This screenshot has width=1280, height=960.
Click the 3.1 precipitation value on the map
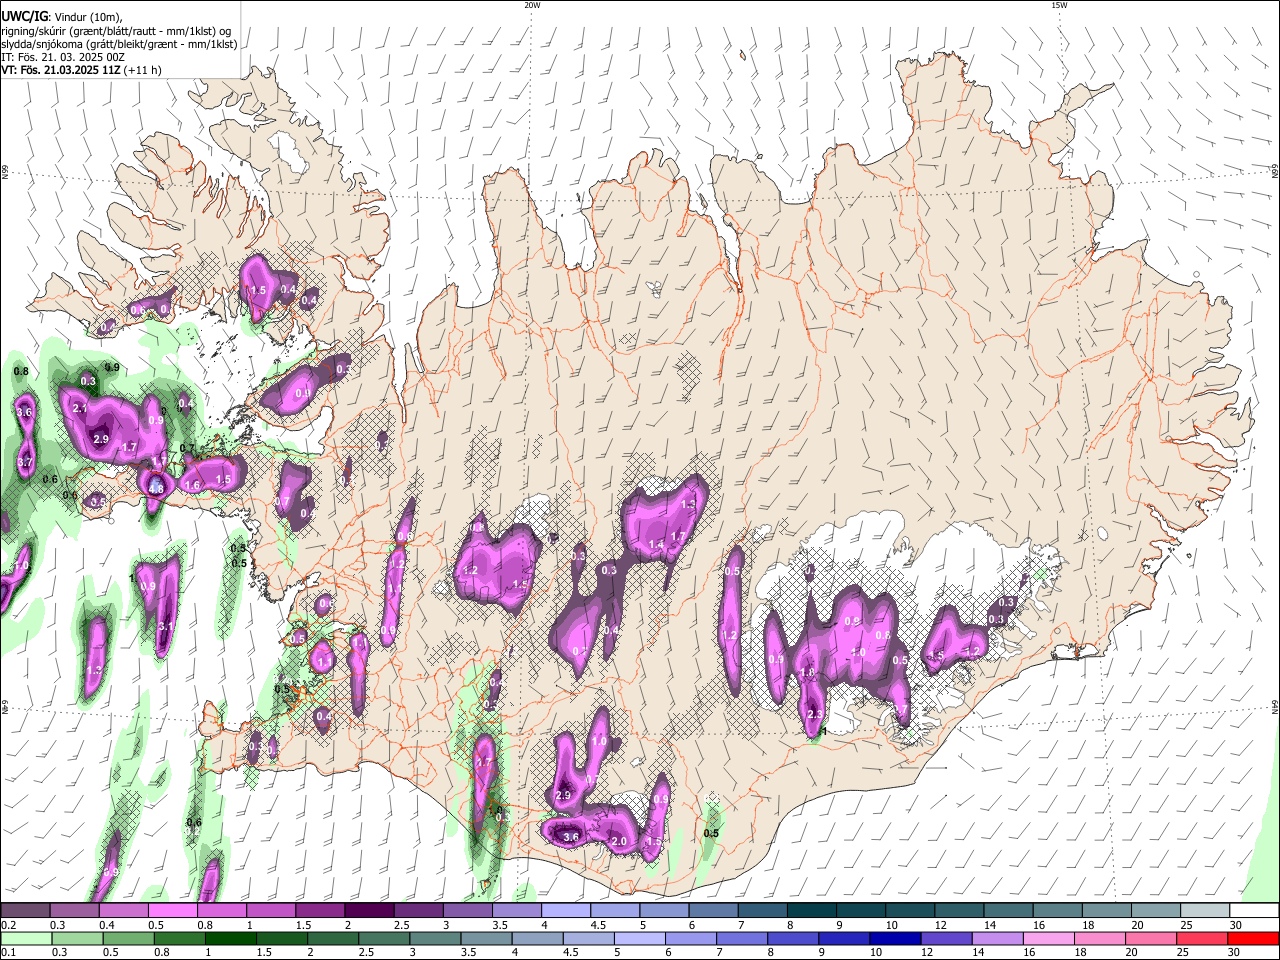[166, 627]
